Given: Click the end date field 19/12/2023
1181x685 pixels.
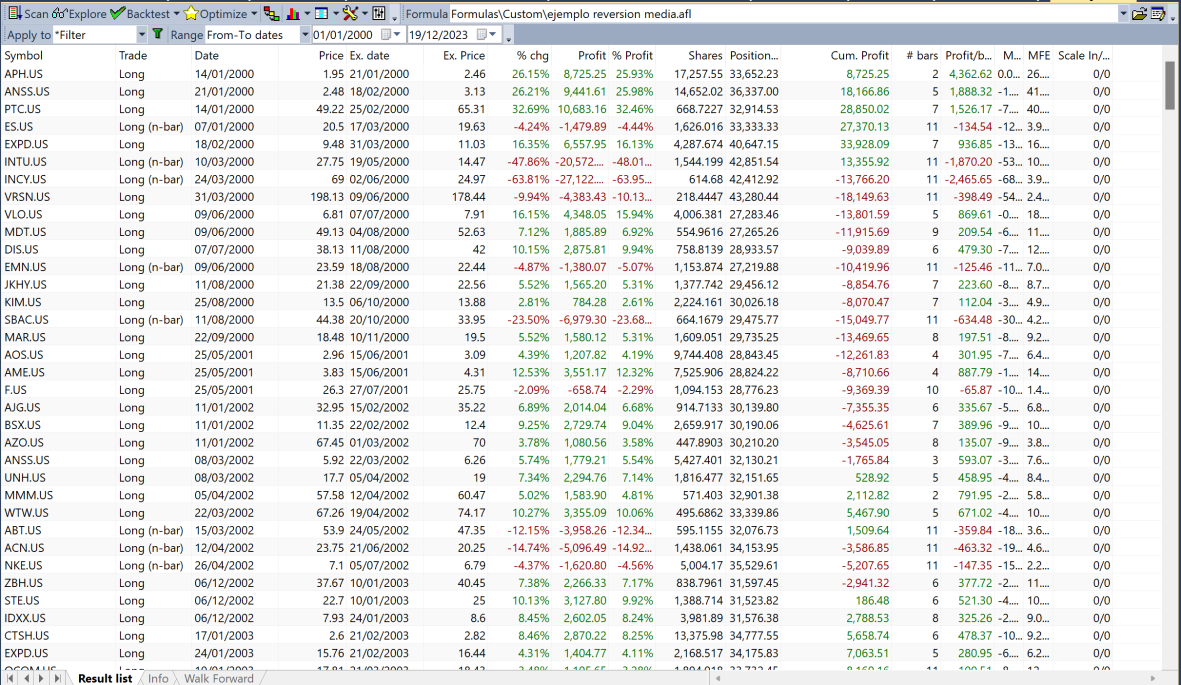Looking at the screenshot, I should click(438, 35).
